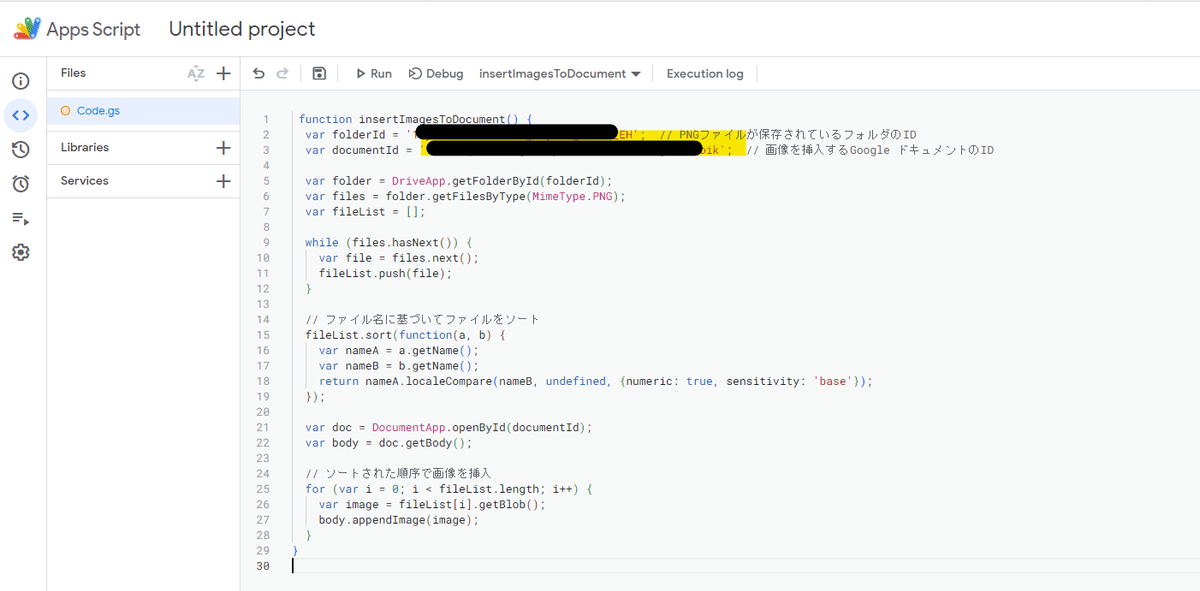
Task: Open the Overview info icon in sidebar
Action: 21,81
